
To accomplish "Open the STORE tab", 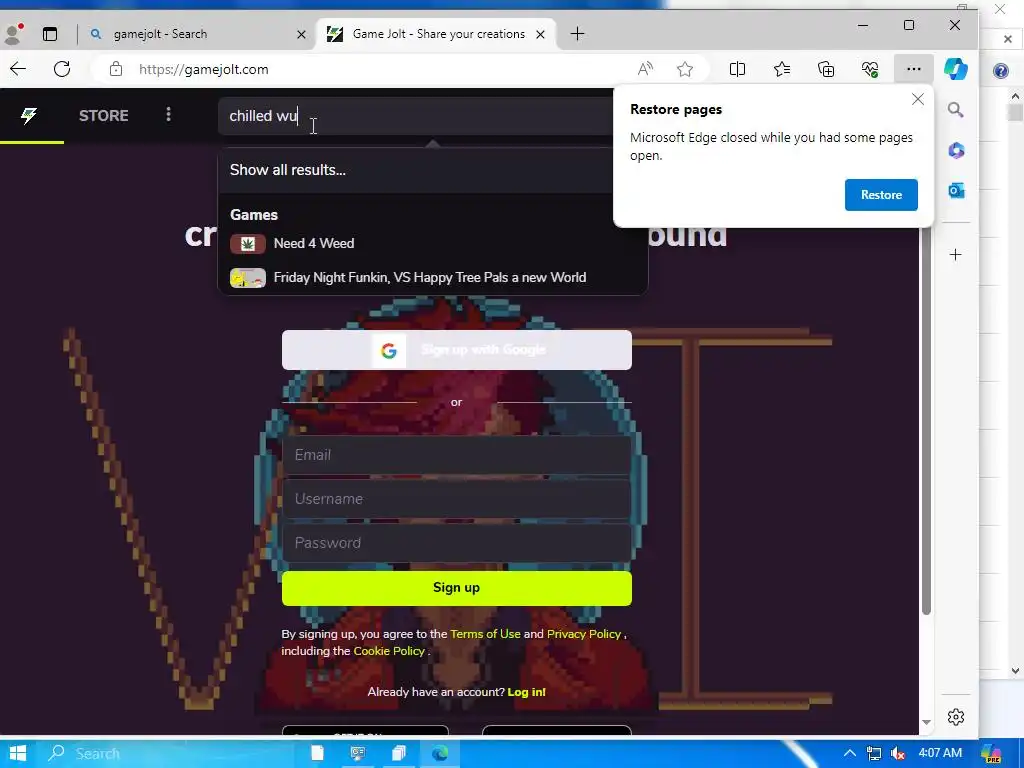I will point(103,116).
